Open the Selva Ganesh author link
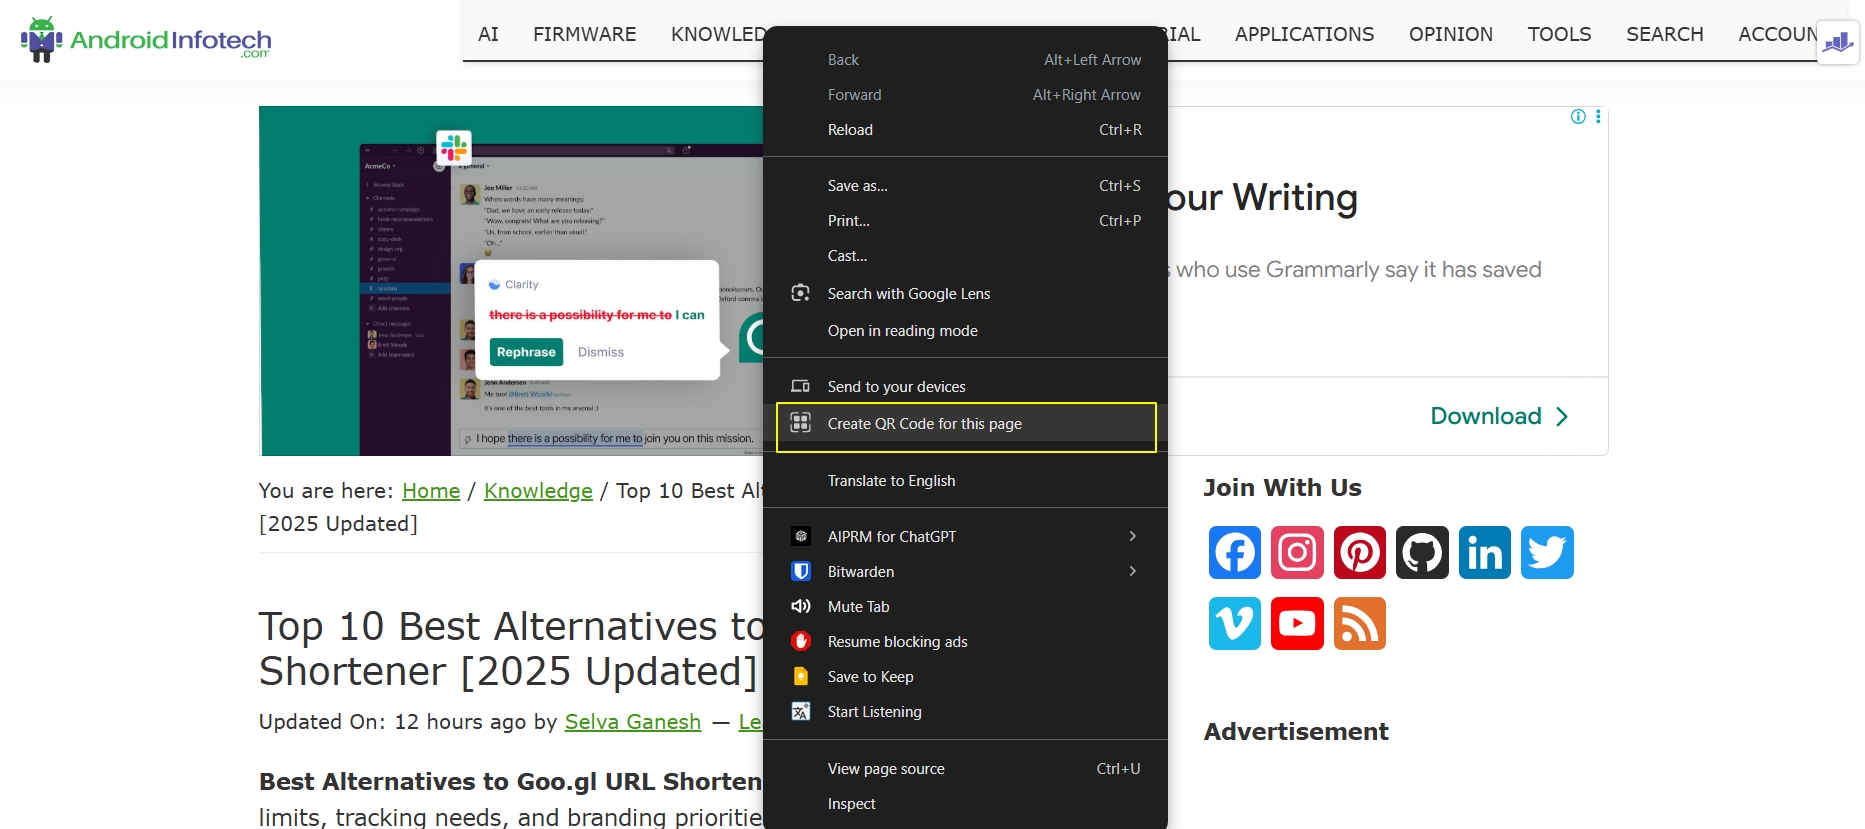Image resolution: width=1865 pixels, height=829 pixels. coord(633,722)
